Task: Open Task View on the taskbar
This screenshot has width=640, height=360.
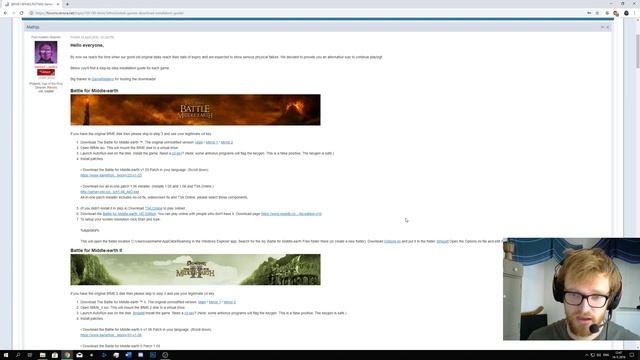Action: [30, 355]
